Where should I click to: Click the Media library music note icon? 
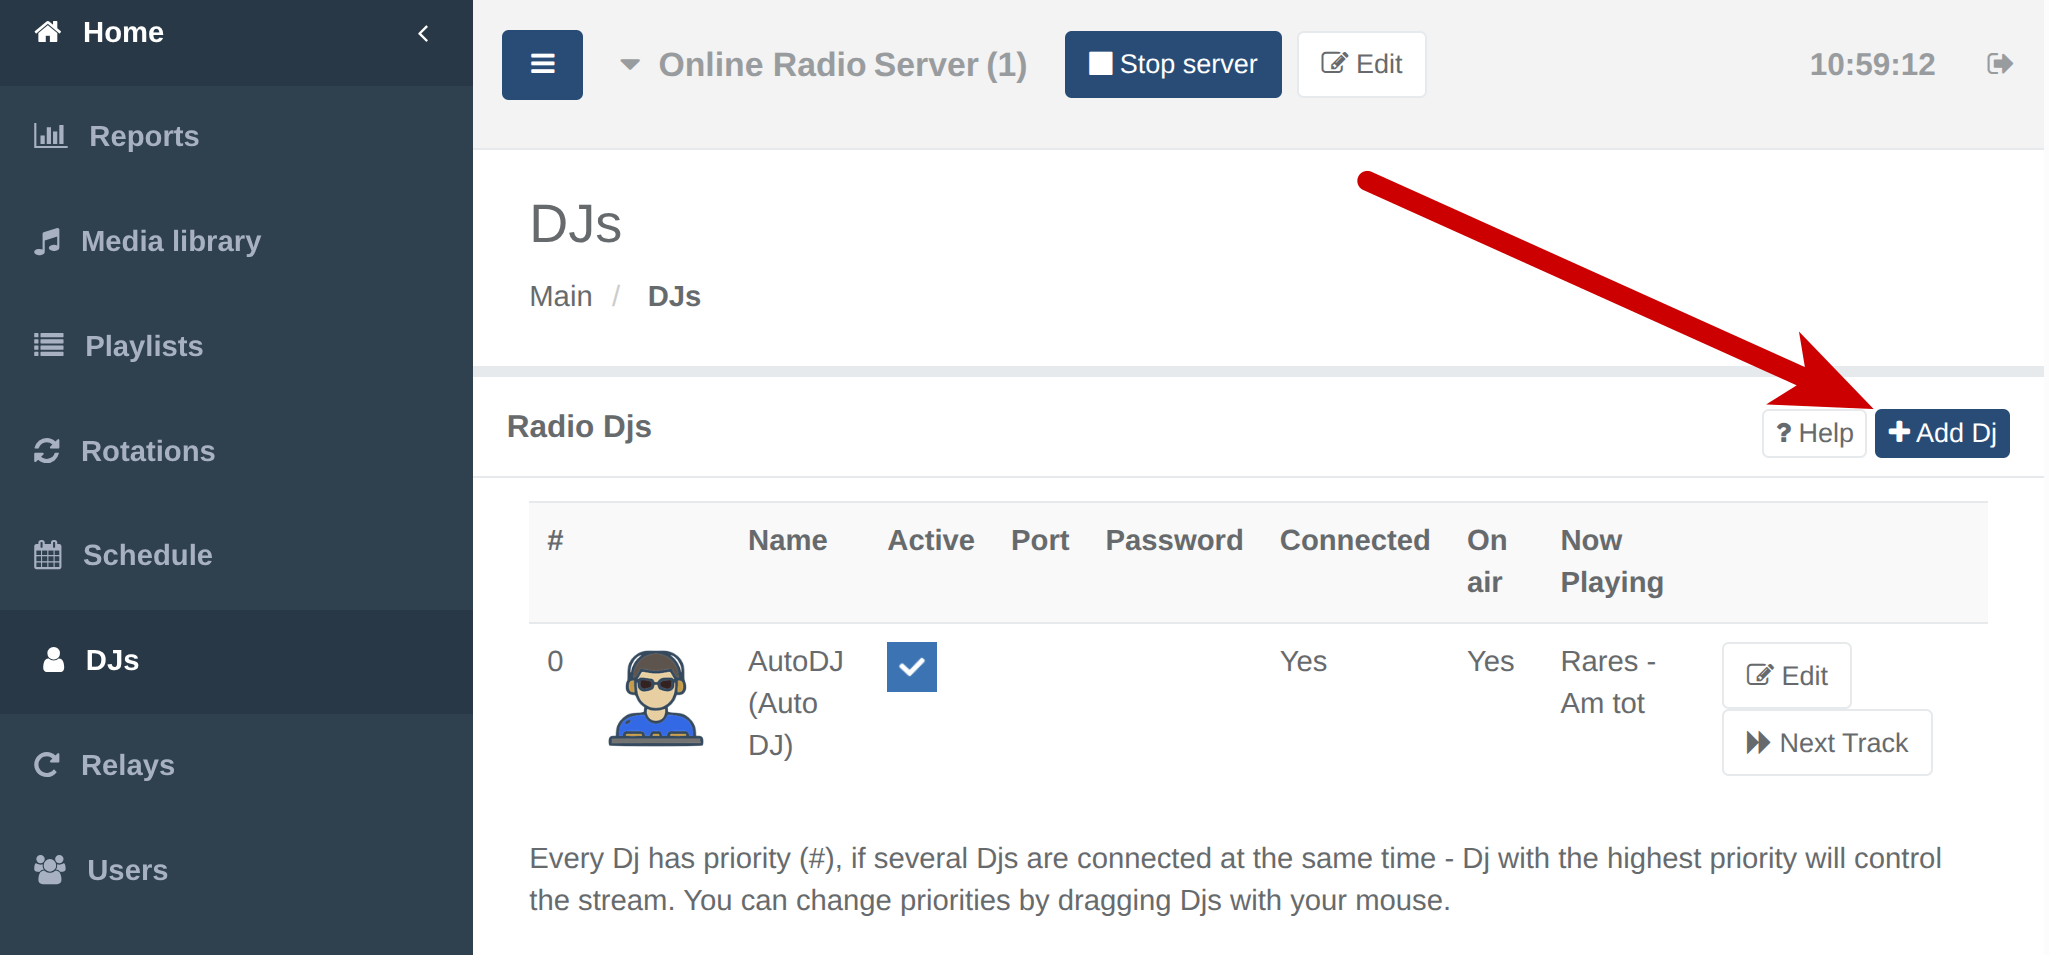coord(47,241)
